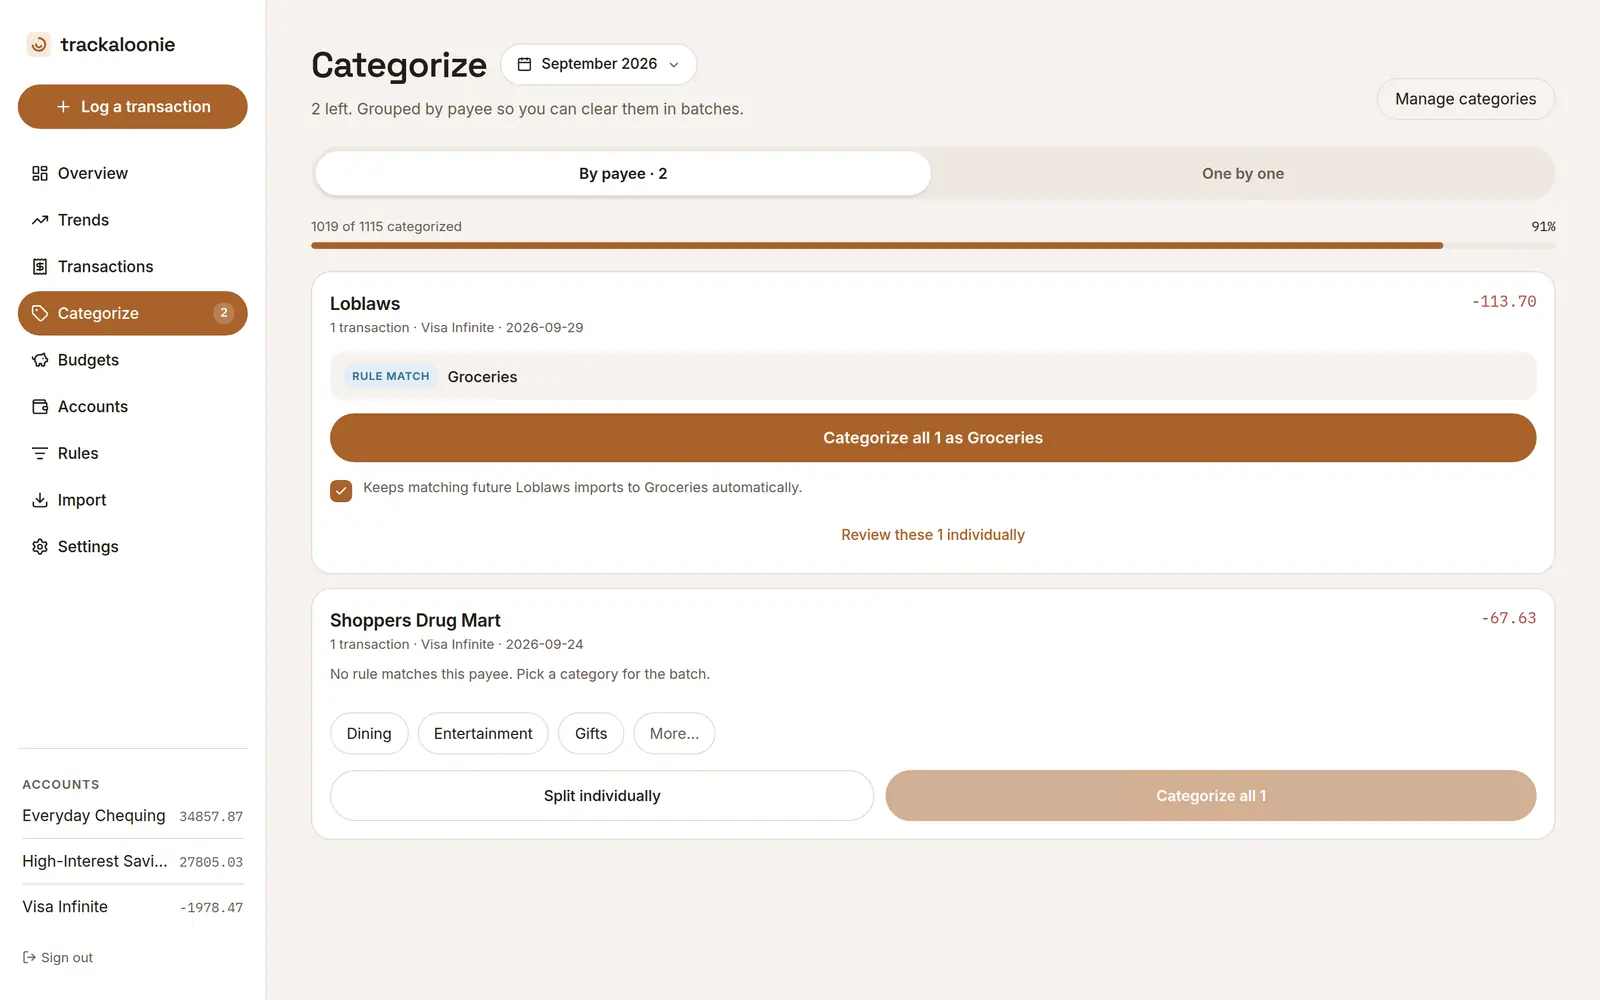Click the Rules filter icon
Screen dimensions: 1600x1000
(40, 453)
